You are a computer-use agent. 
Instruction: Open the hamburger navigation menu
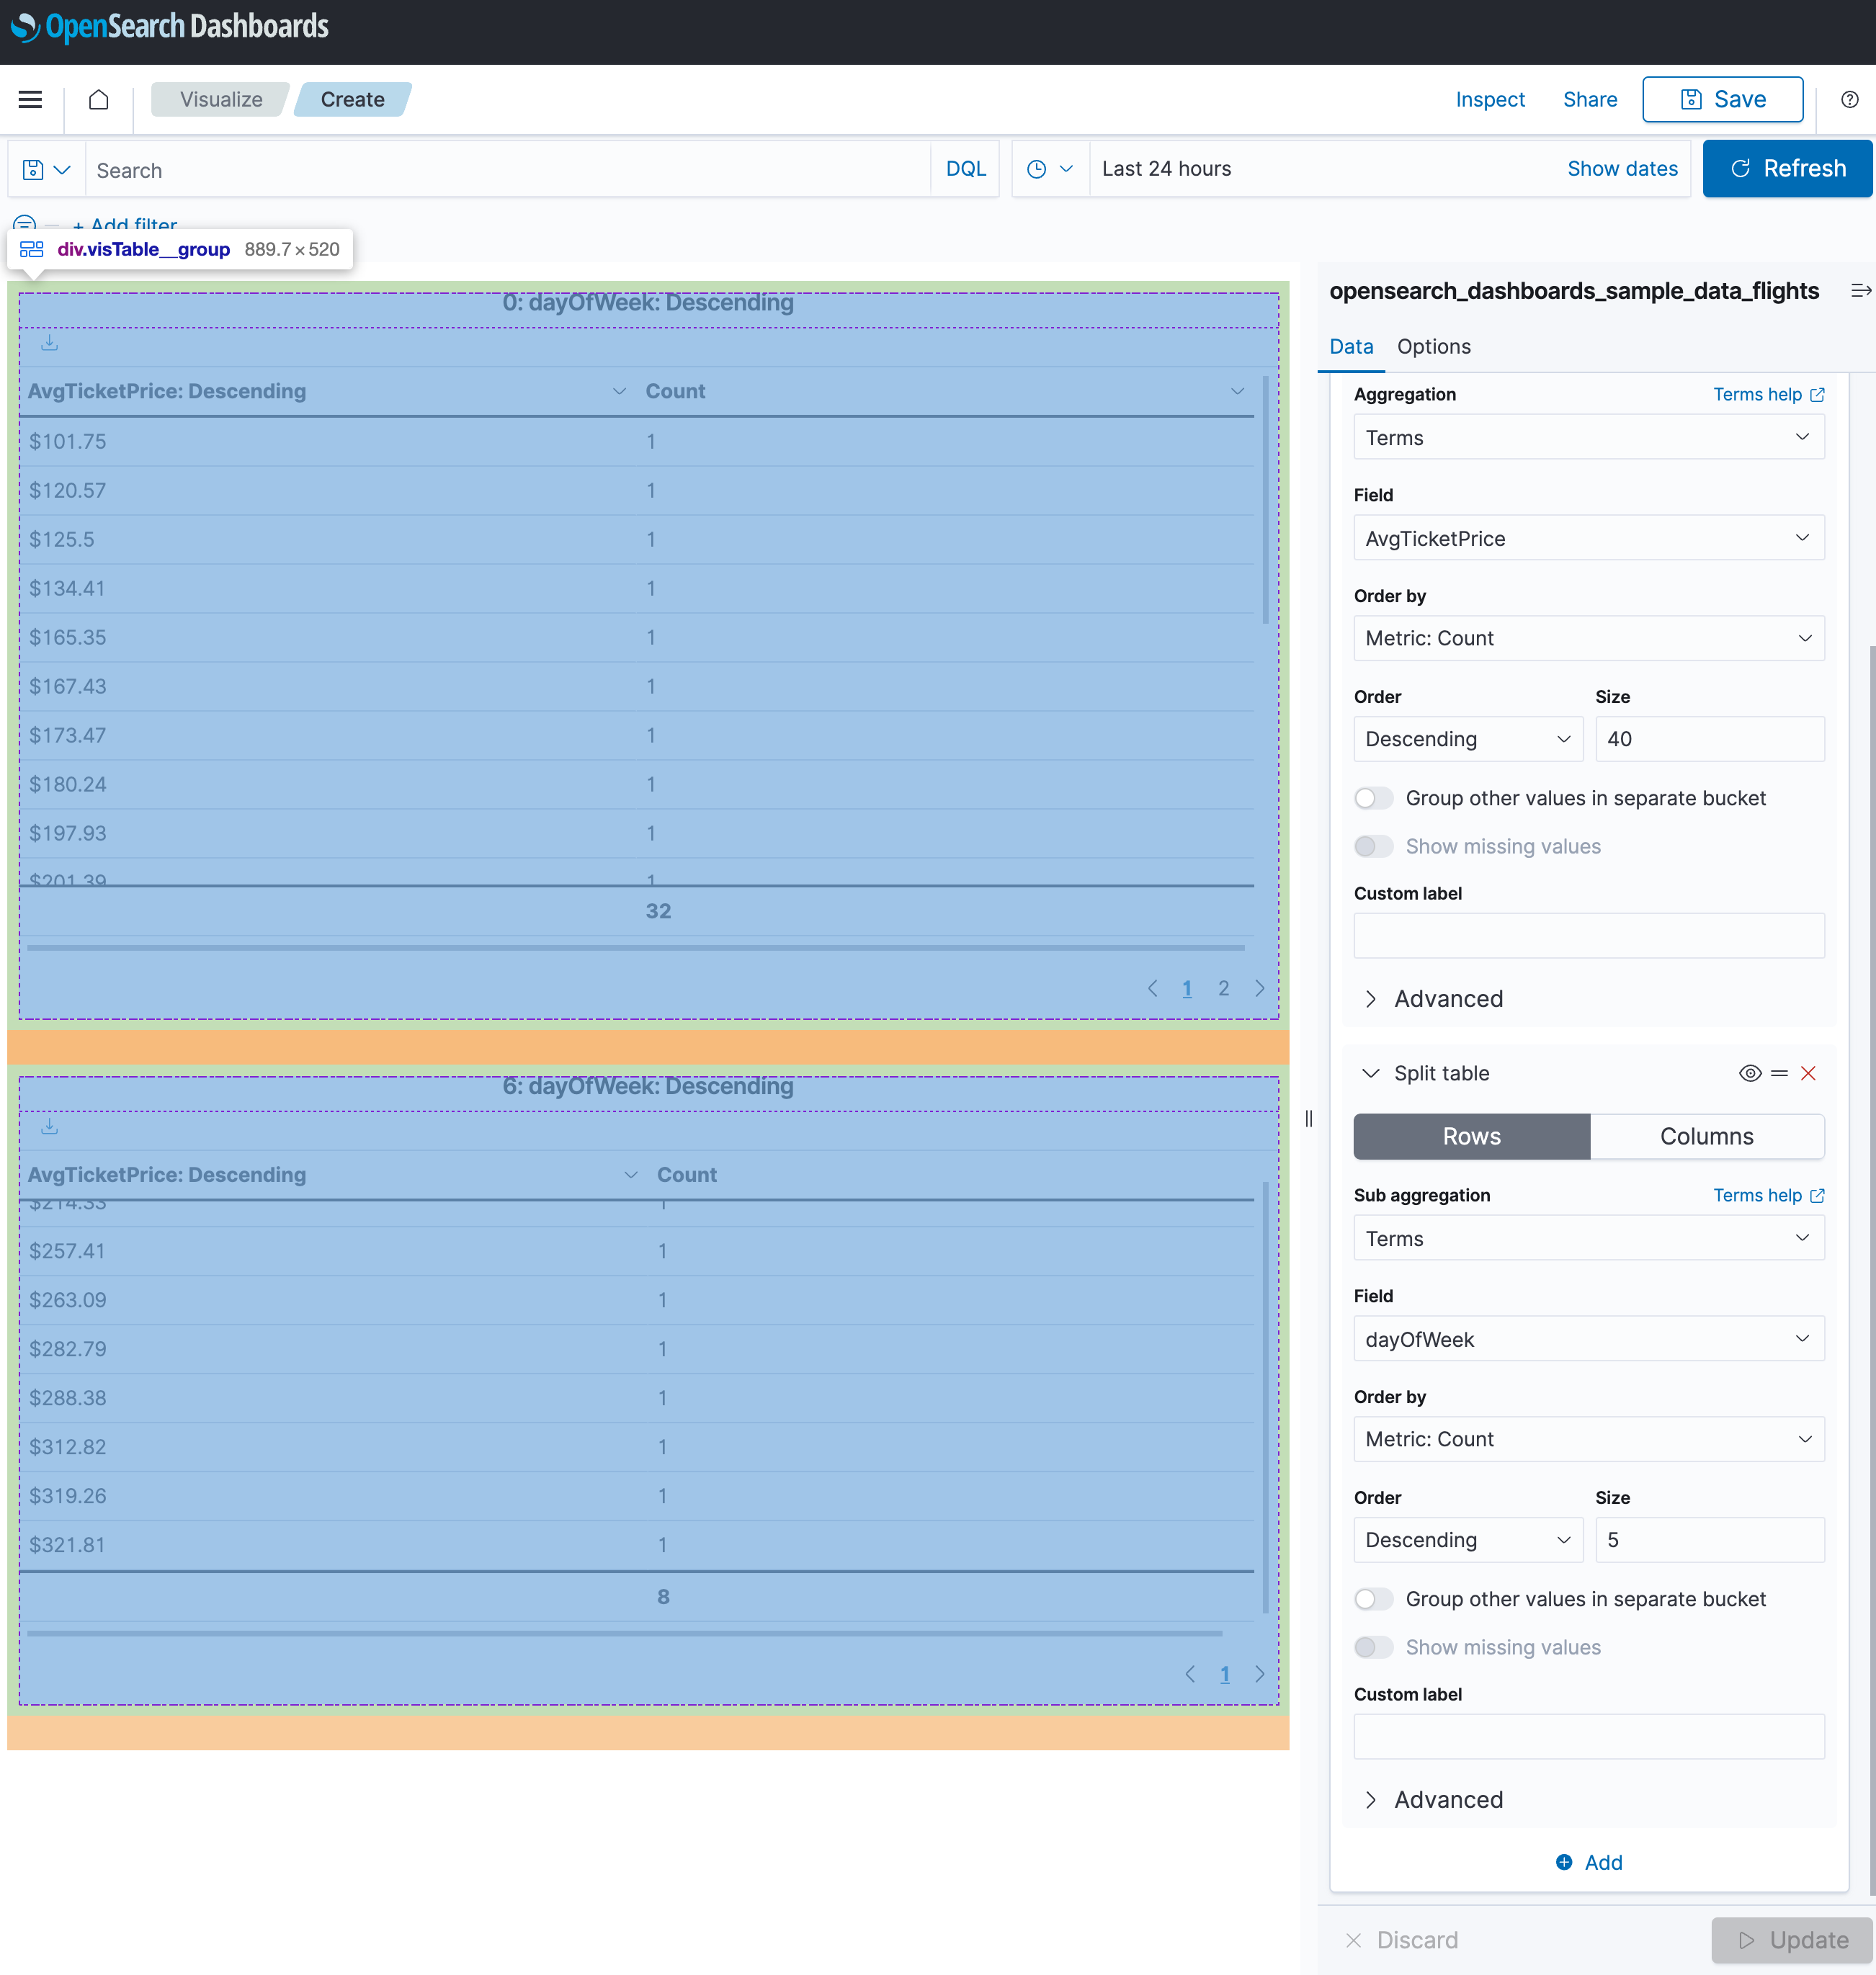(30, 99)
